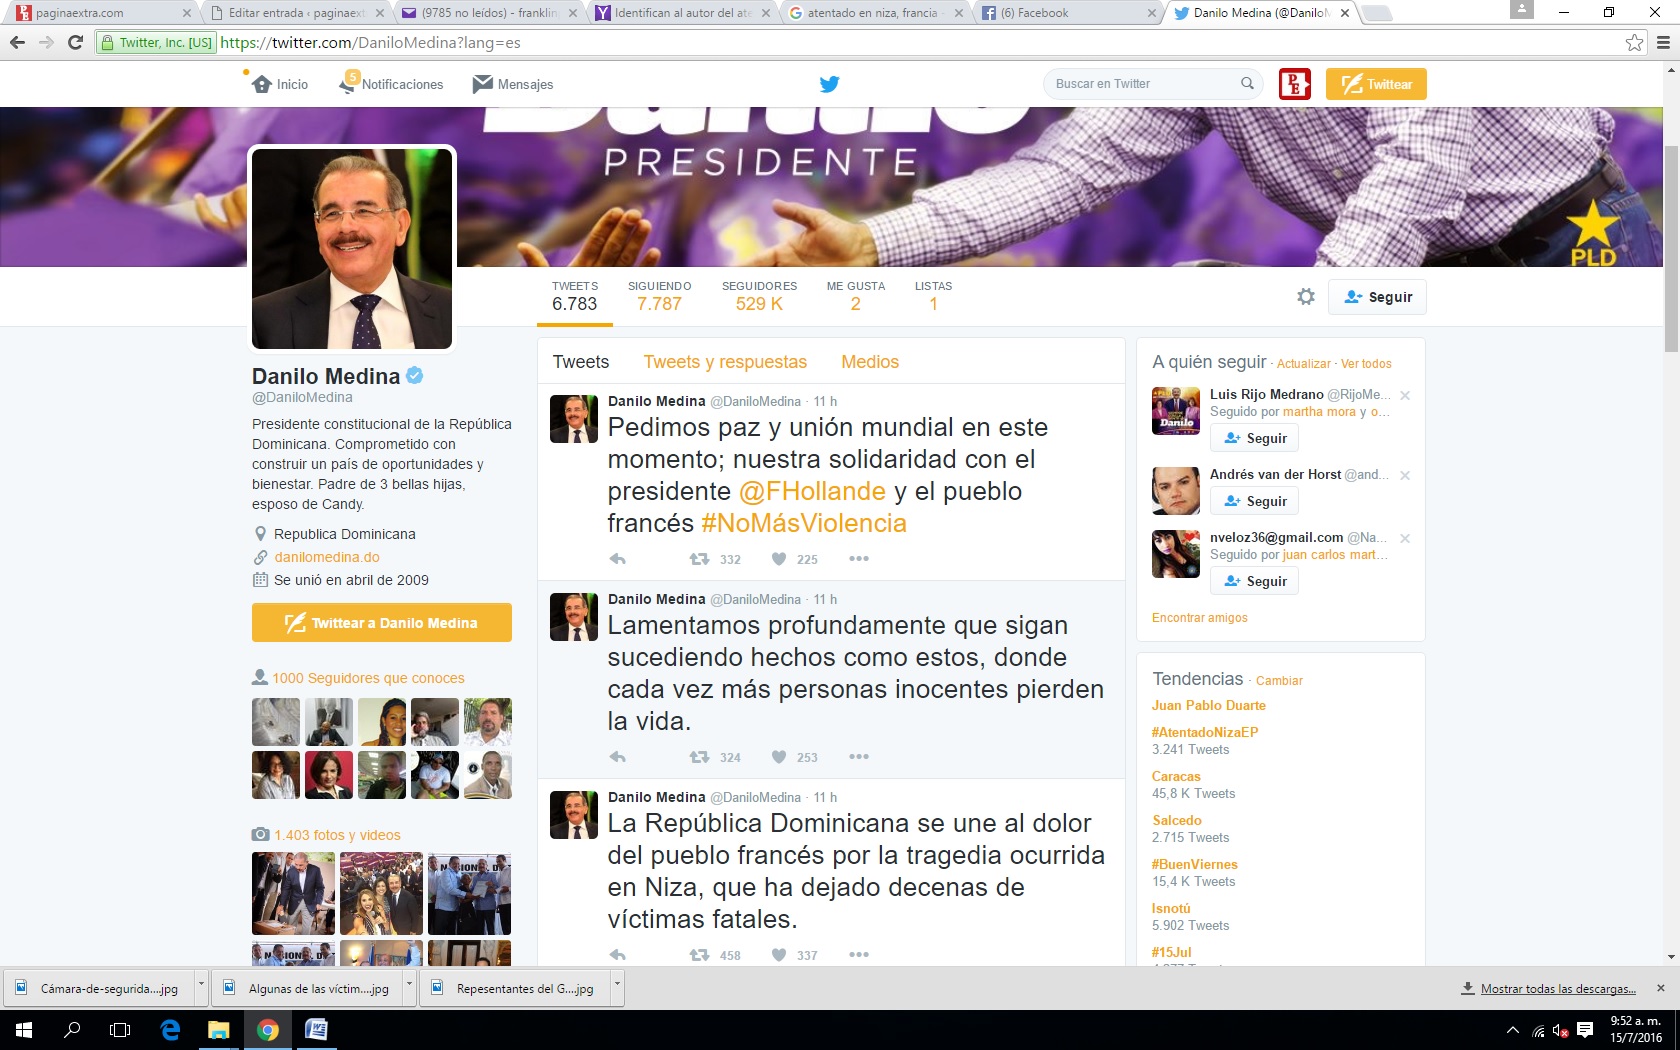View the SEGUIDORES 529 K count

[x=759, y=296]
